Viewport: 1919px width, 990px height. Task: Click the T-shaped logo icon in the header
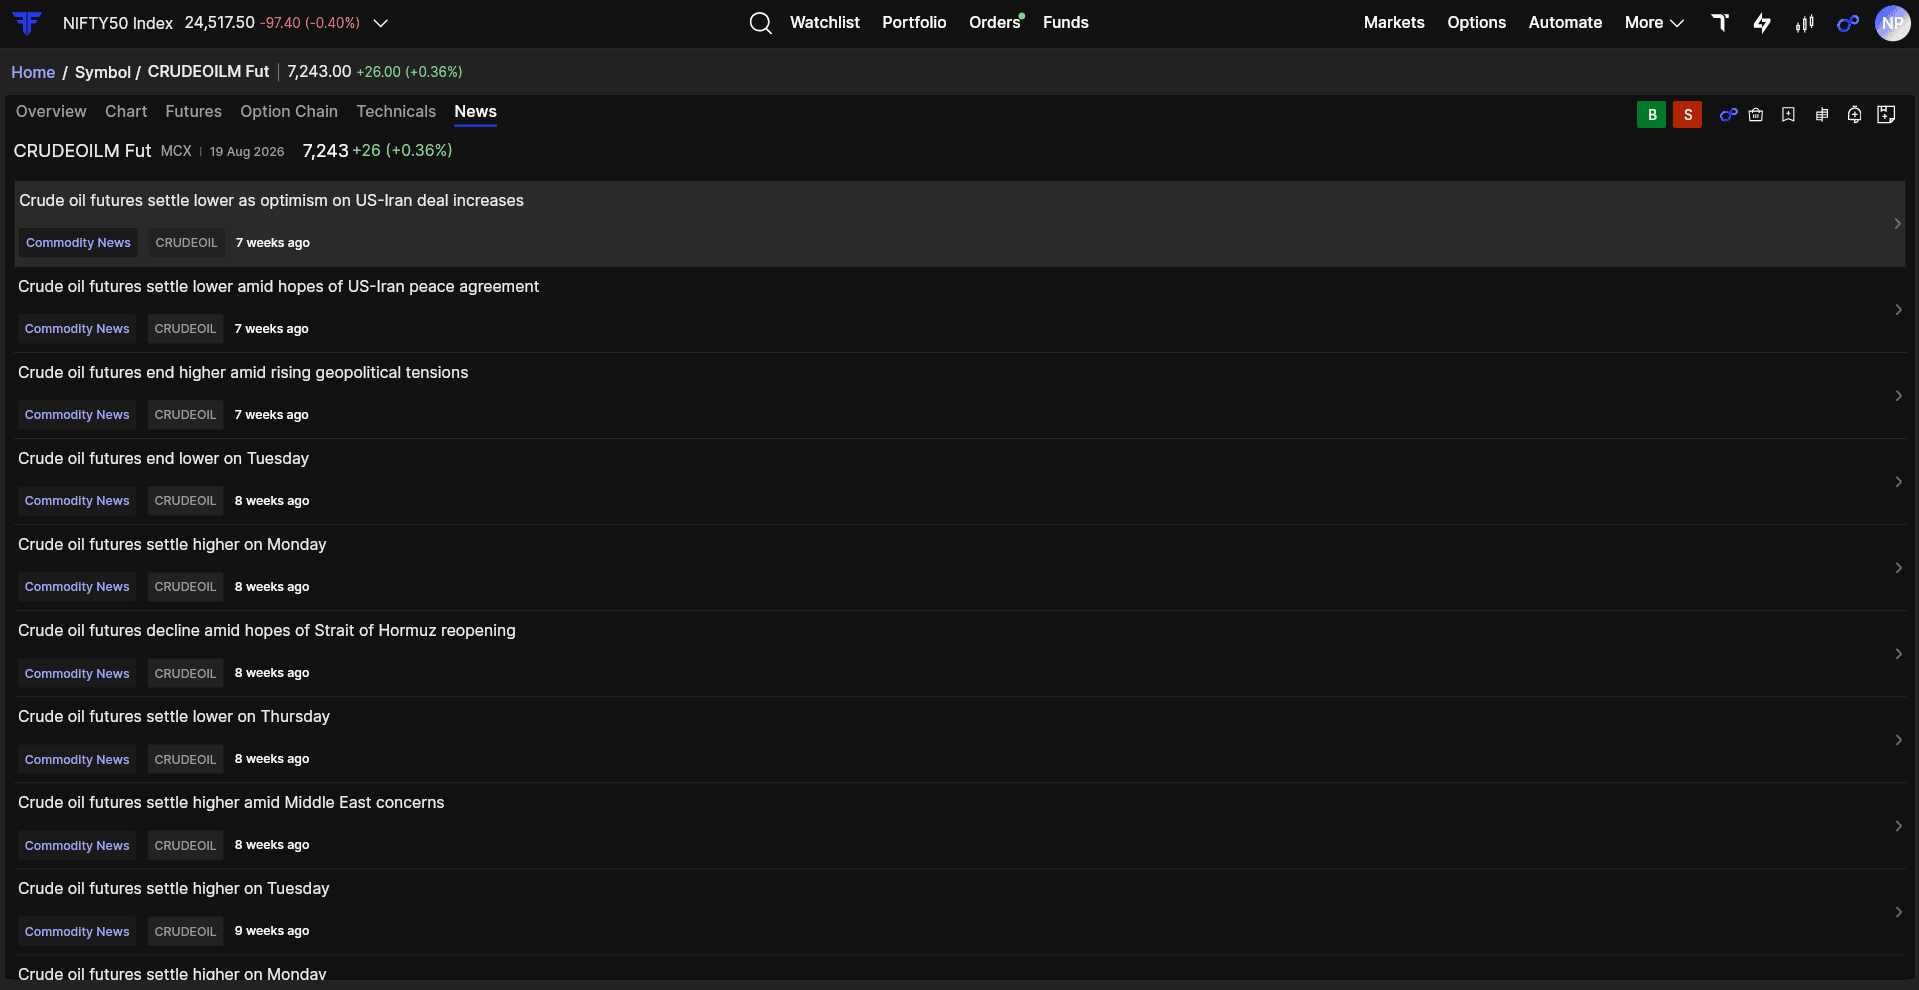1720,22
